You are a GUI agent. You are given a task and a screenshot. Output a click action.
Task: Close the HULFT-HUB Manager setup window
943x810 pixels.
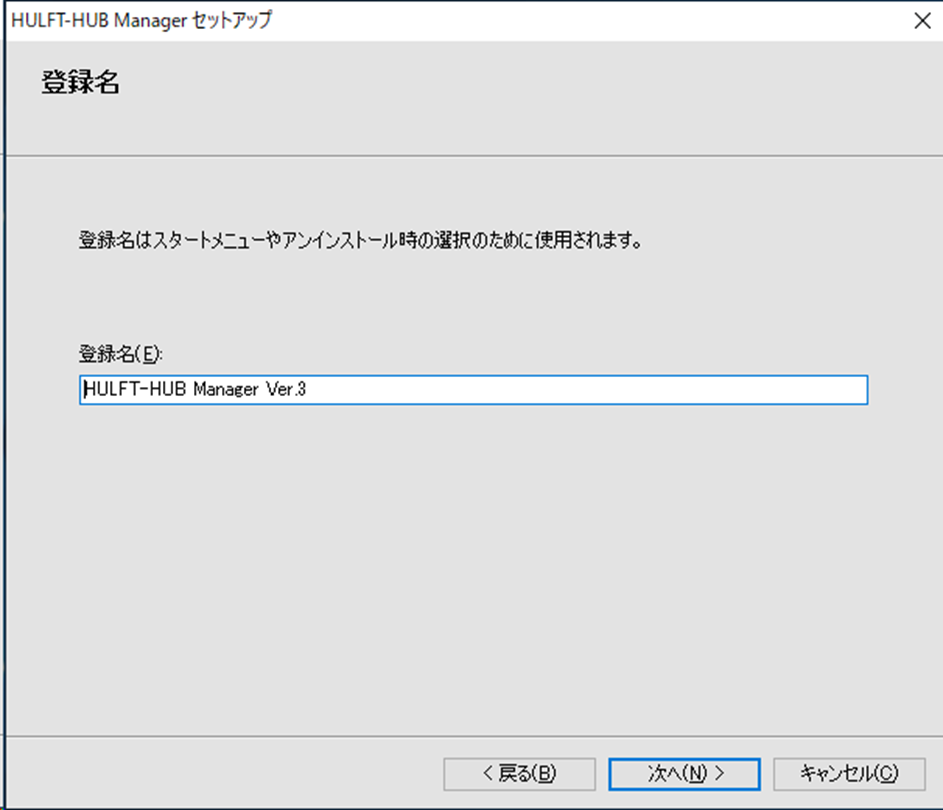pos(922,20)
